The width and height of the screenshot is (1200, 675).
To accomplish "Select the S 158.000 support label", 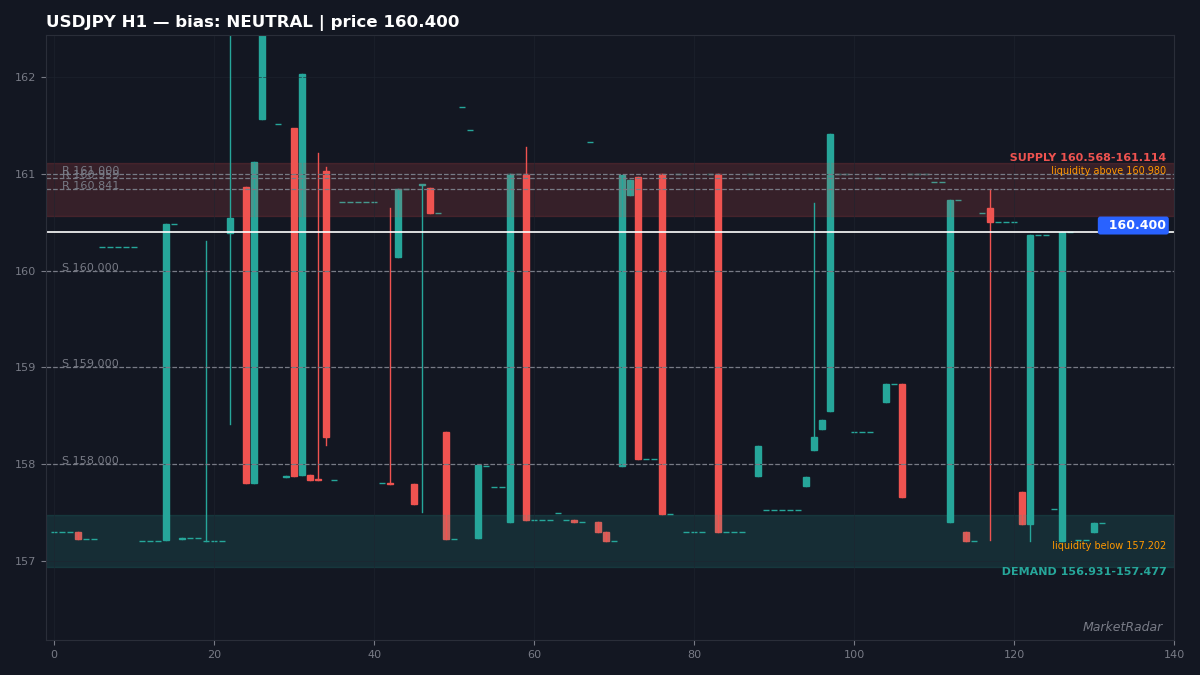I will pos(90,461).
